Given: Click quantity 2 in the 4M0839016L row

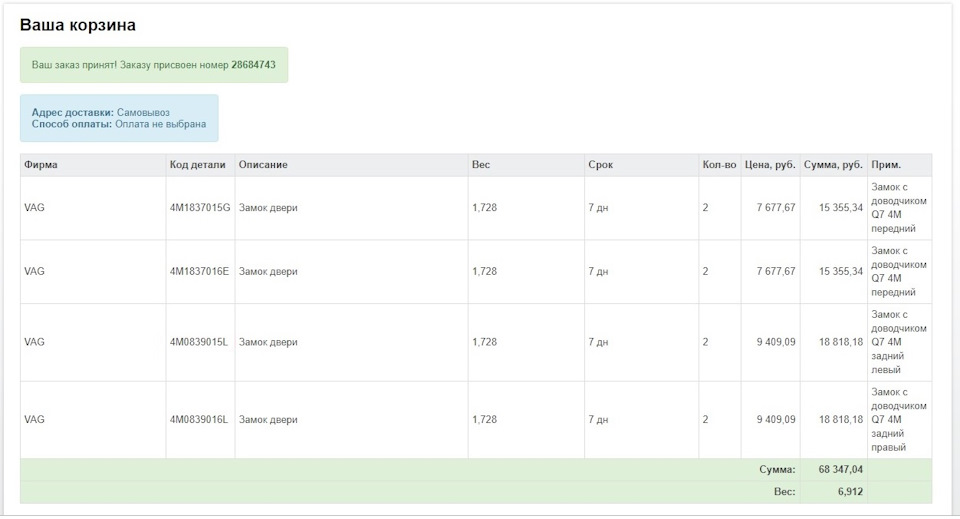Looking at the screenshot, I should 705,420.
